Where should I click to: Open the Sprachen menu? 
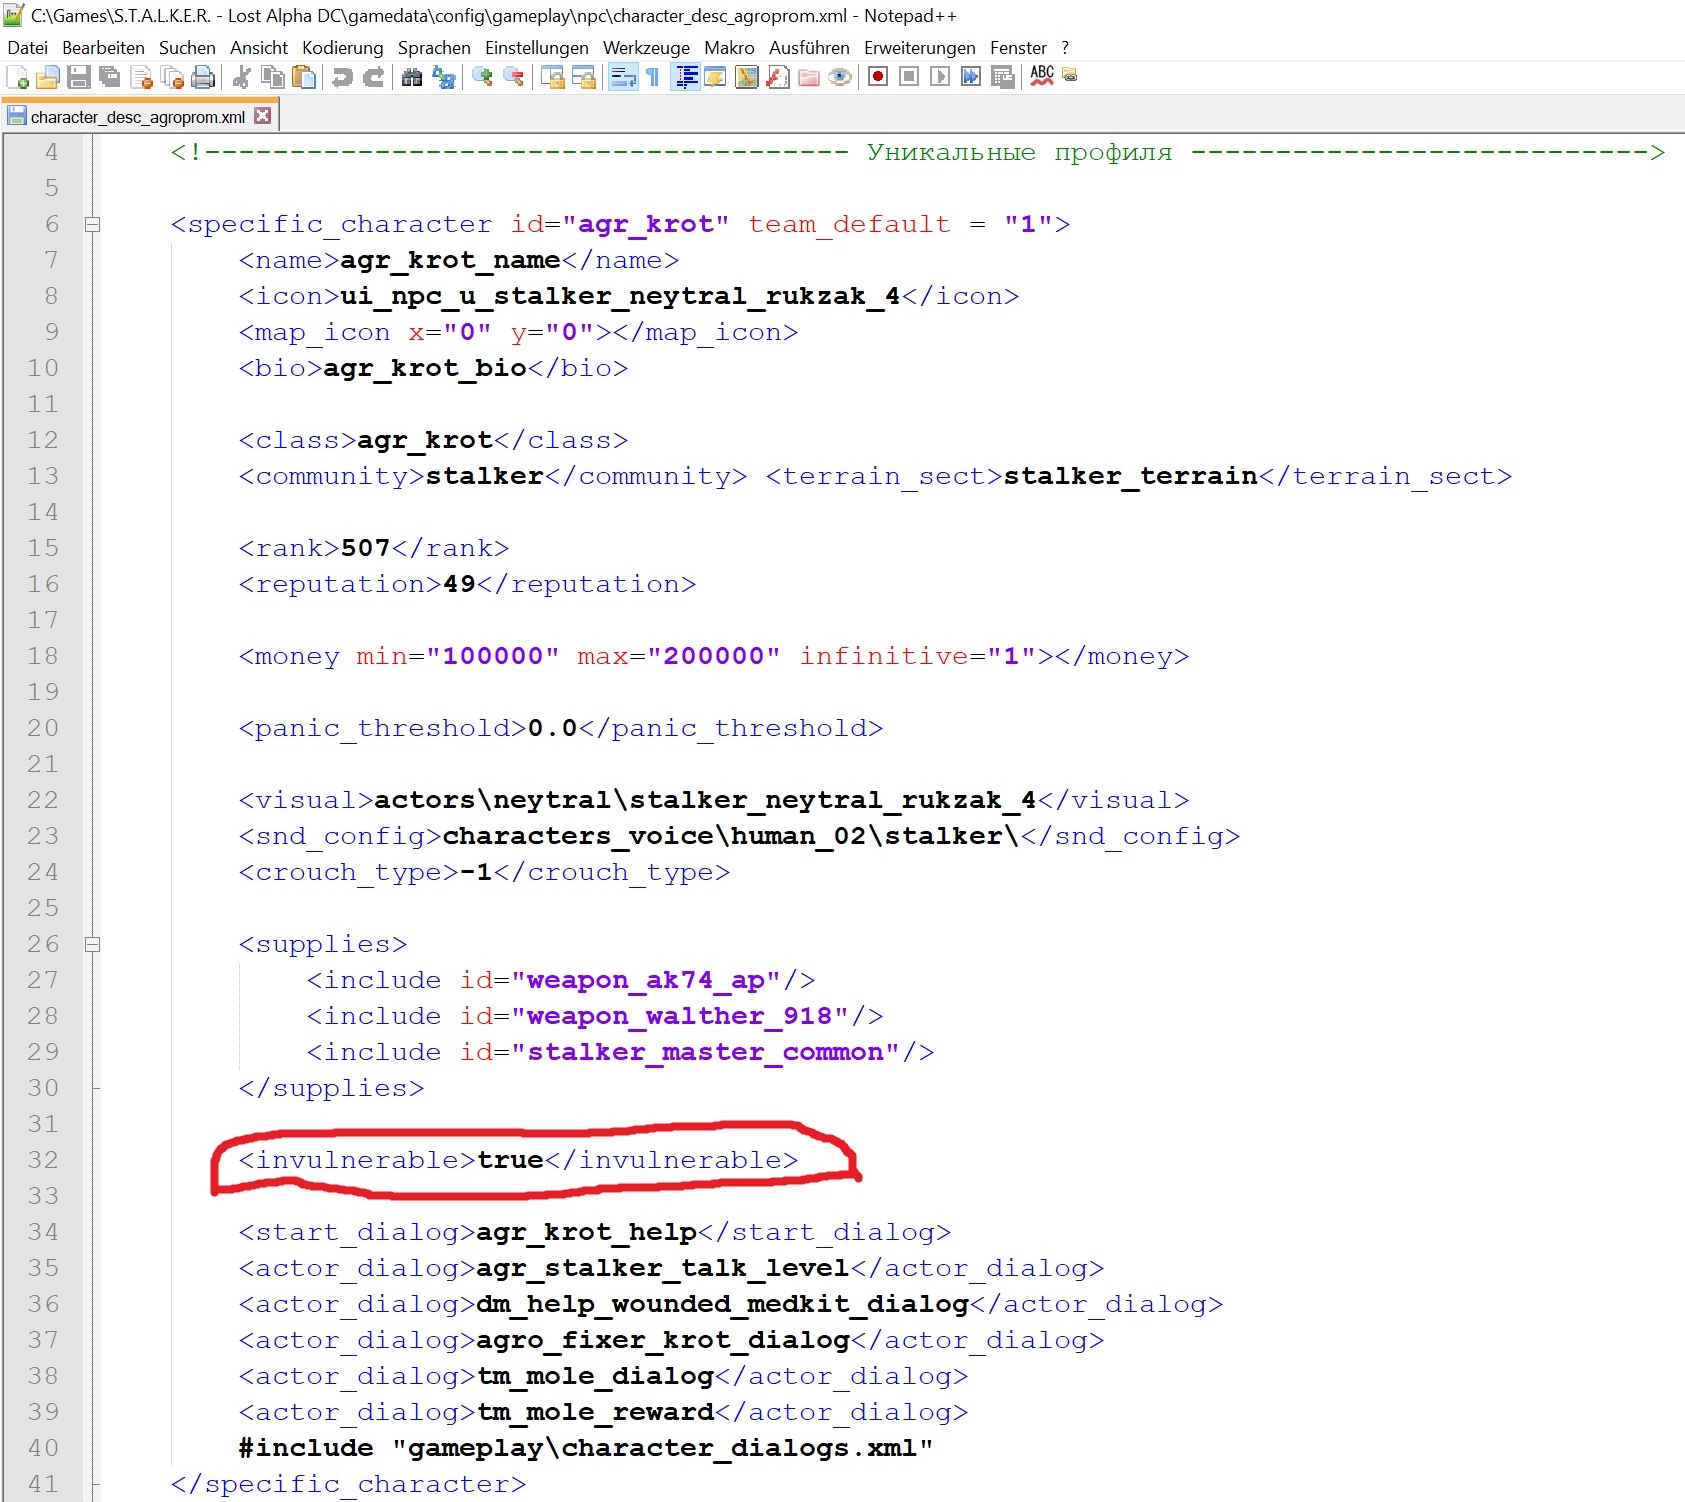coord(434,47)
